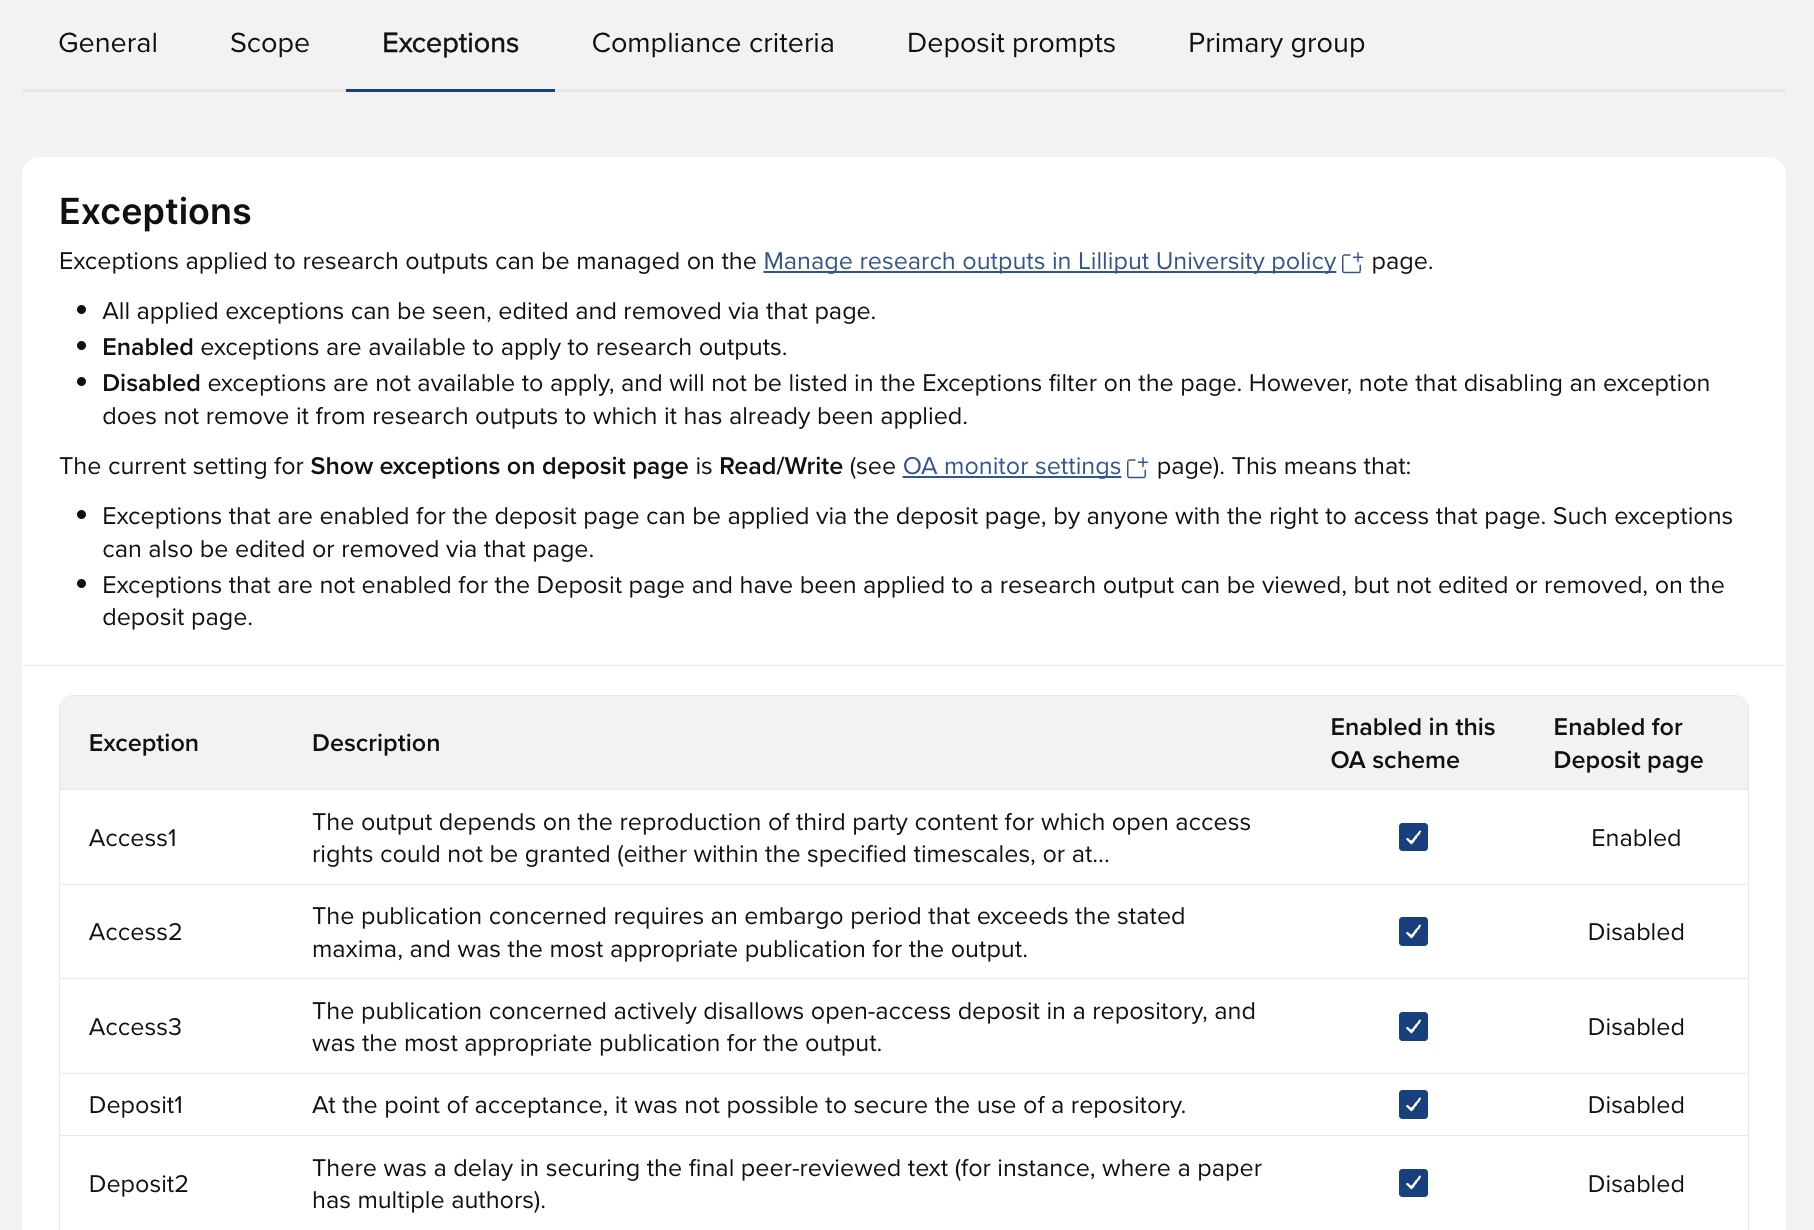Image resolution: width=1814 pixels, height=1230 pixels.
Task: Click external-link icon next to OA monitor settings
Action: pos(1137,468)
